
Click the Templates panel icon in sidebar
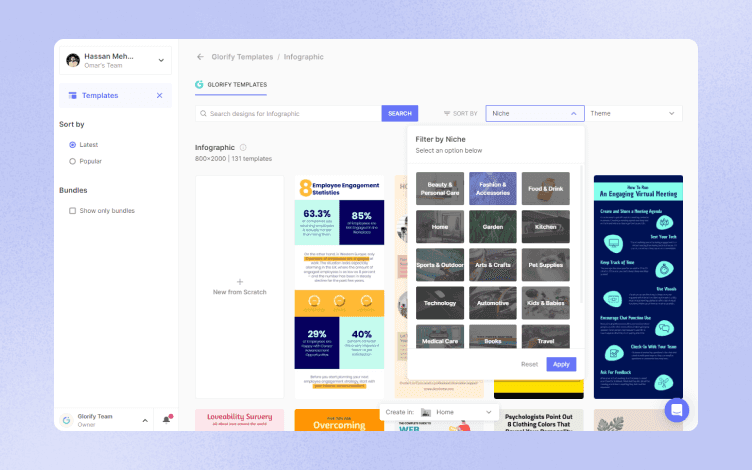pyautogui.click(x=72, y=95)
